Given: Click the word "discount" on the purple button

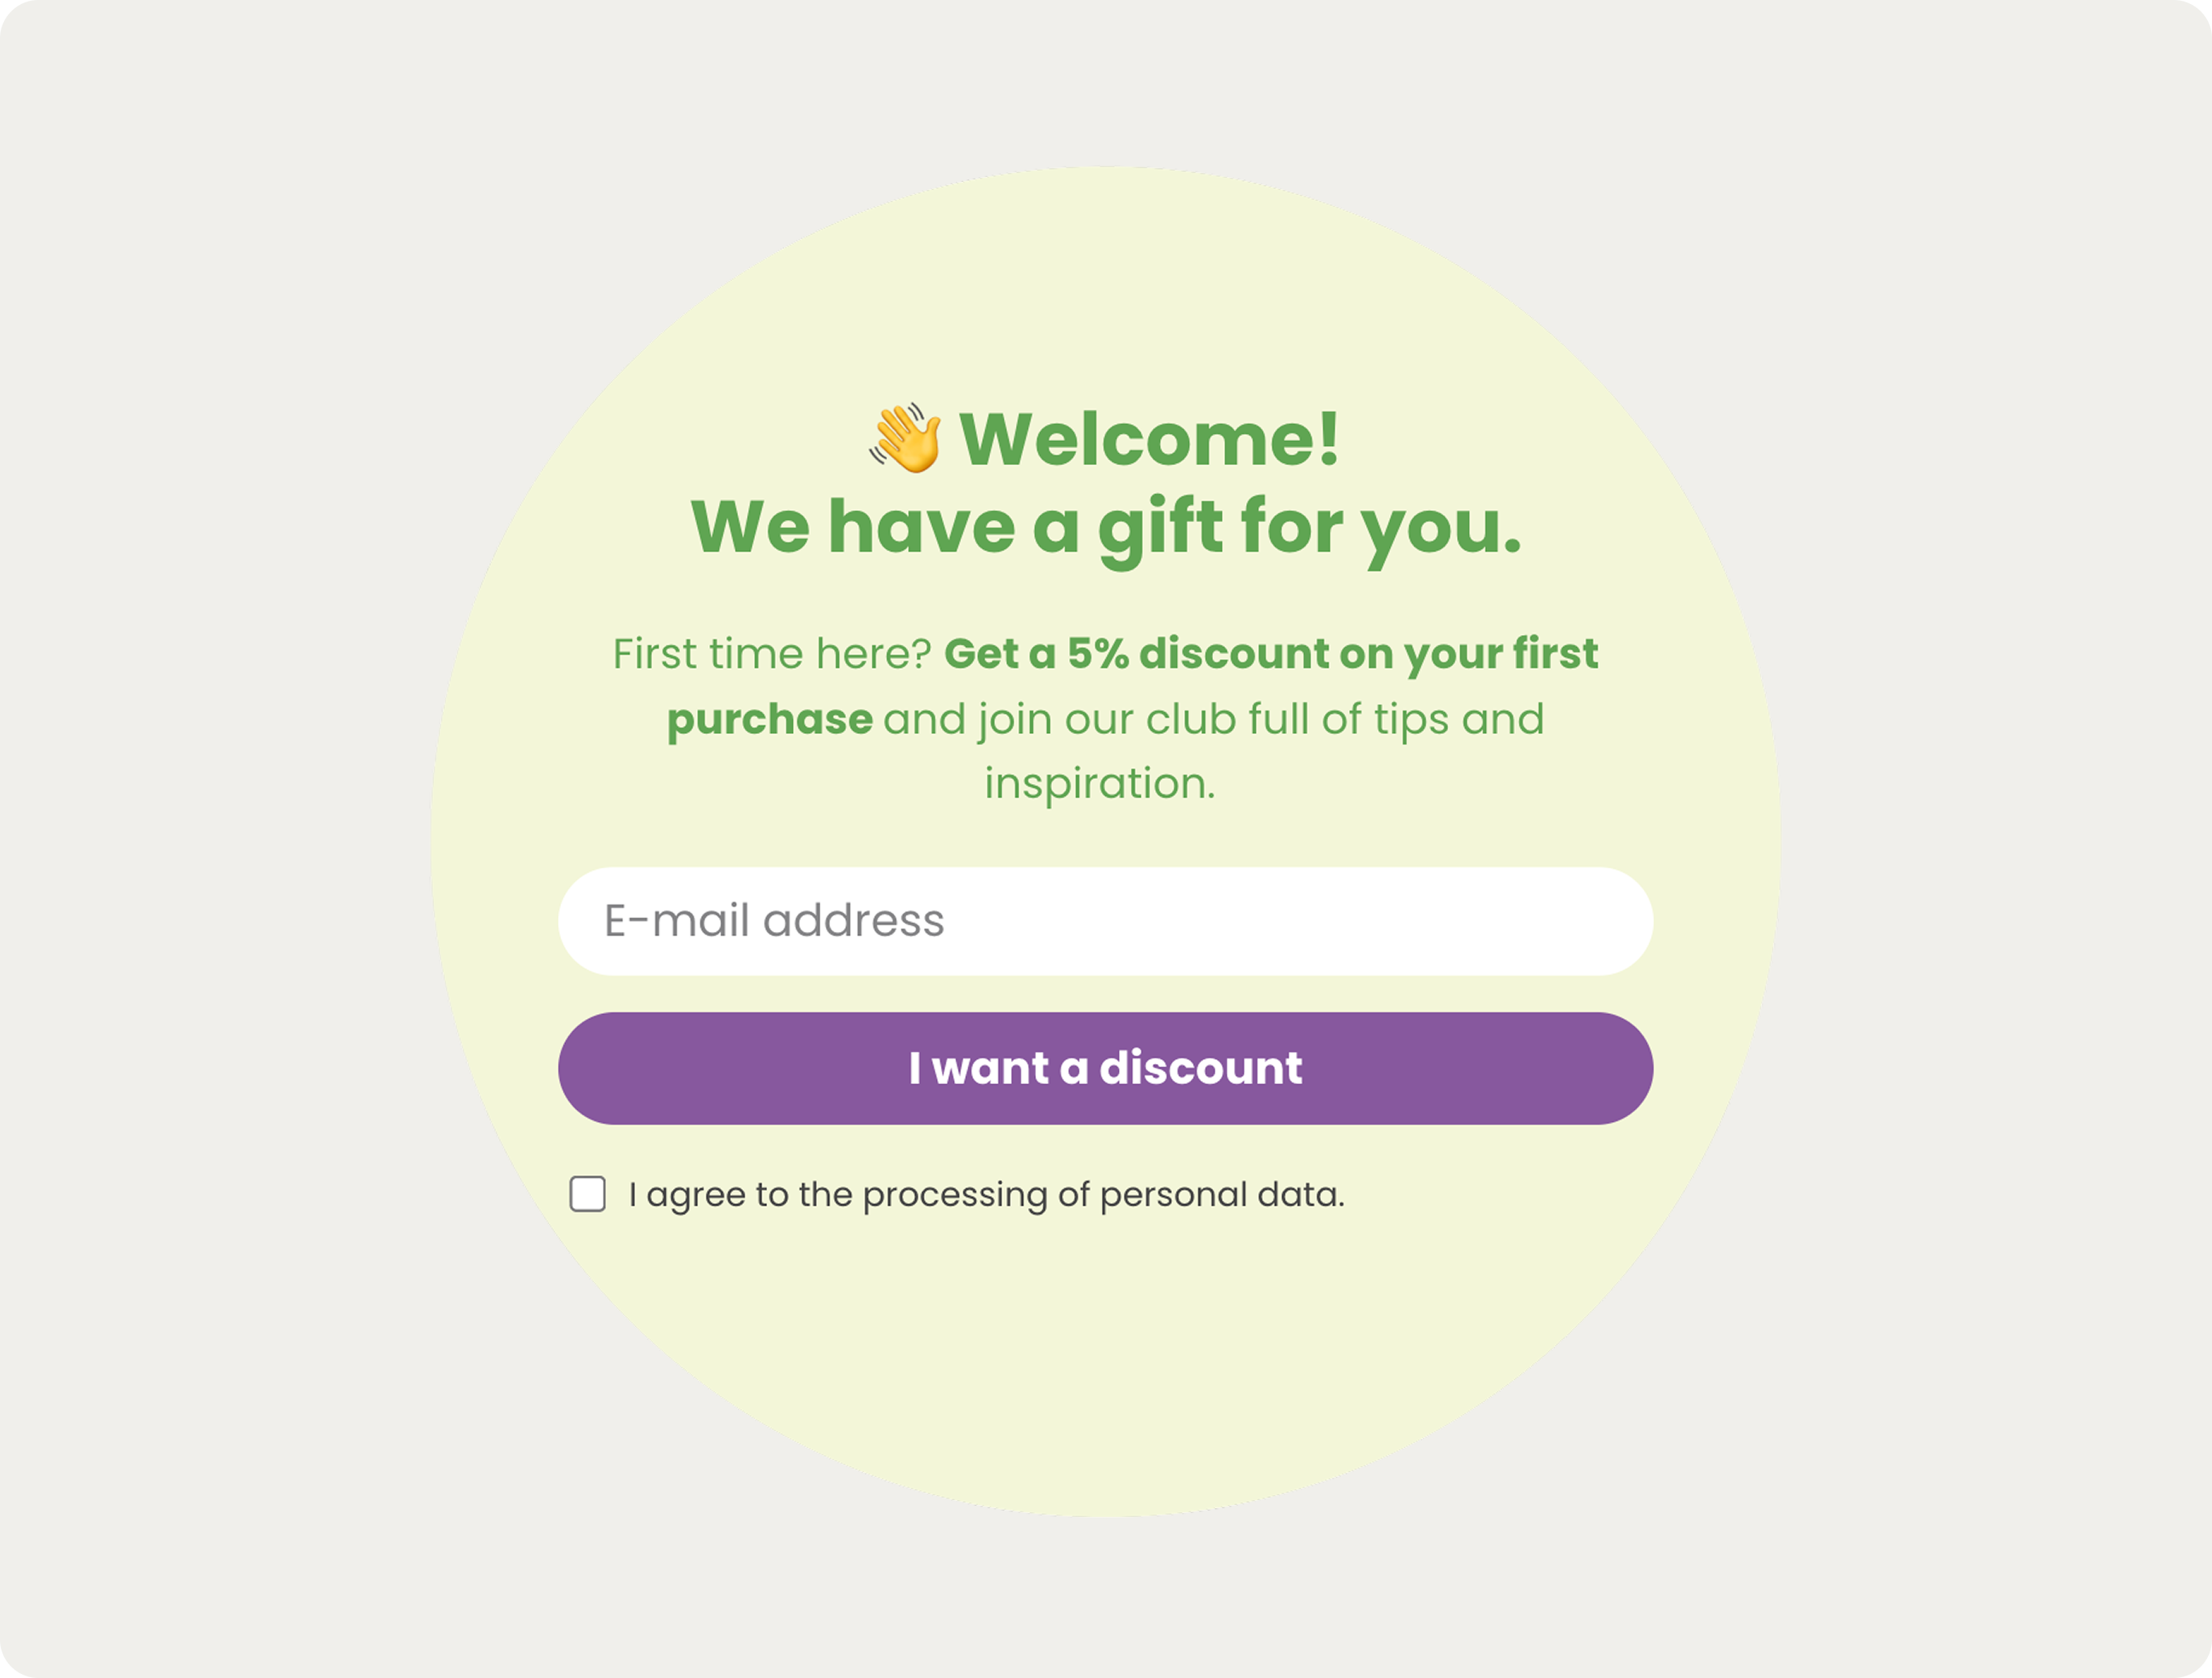Looking at the screenshot, I should pos(1200,1068).
